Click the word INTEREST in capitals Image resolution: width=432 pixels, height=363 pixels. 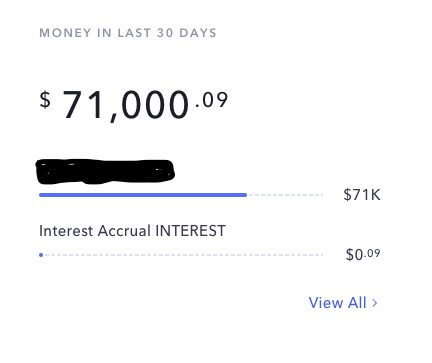coord(191,231)
